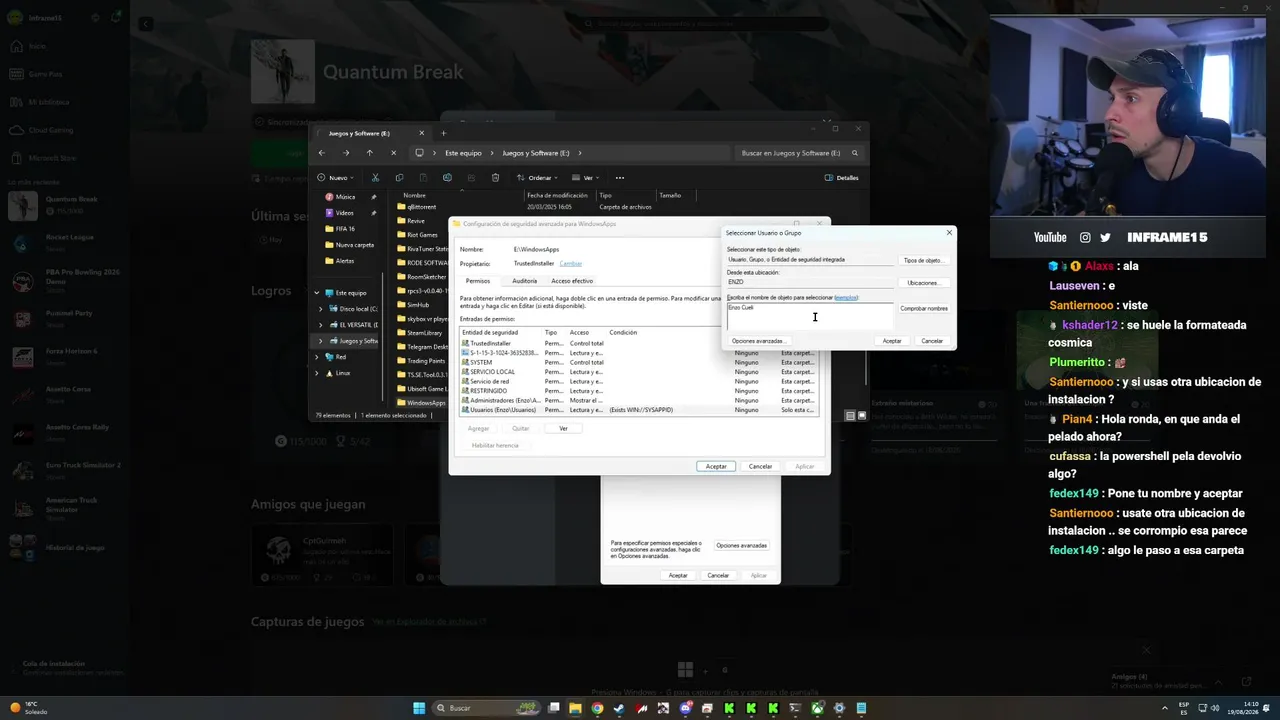Screen dimensions: 1280x720
Task: Sort files by the Nombre column
Action: [414, 195]
